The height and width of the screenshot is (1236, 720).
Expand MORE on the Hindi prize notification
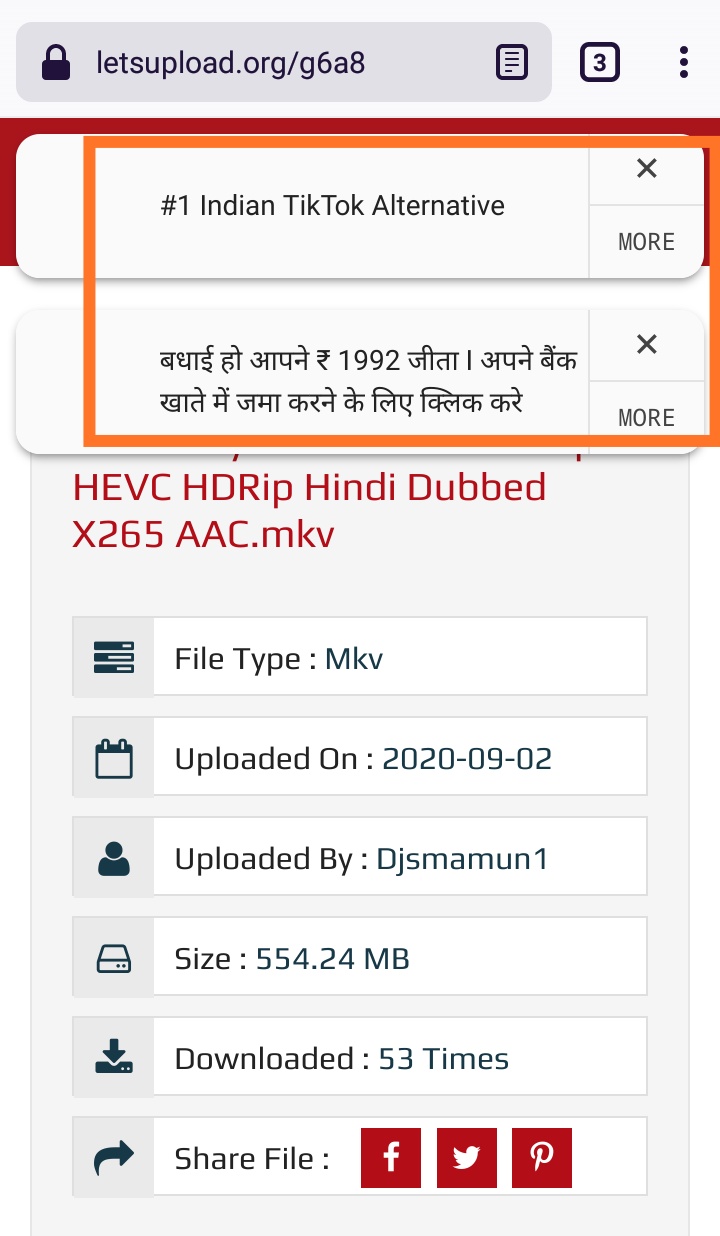pos(647,417)
